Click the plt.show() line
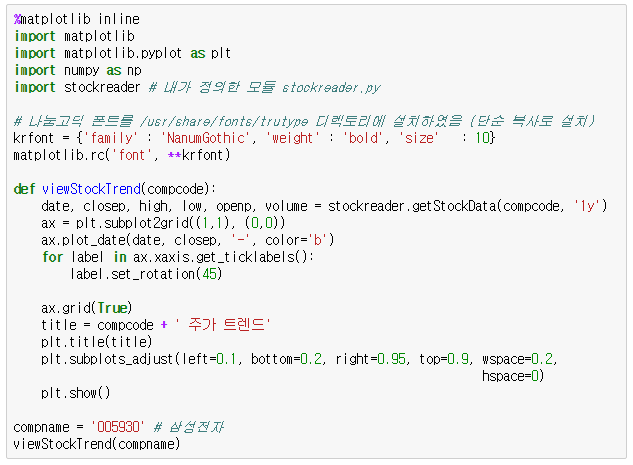This screenshot has height=465, width=633. click(75, 393)
